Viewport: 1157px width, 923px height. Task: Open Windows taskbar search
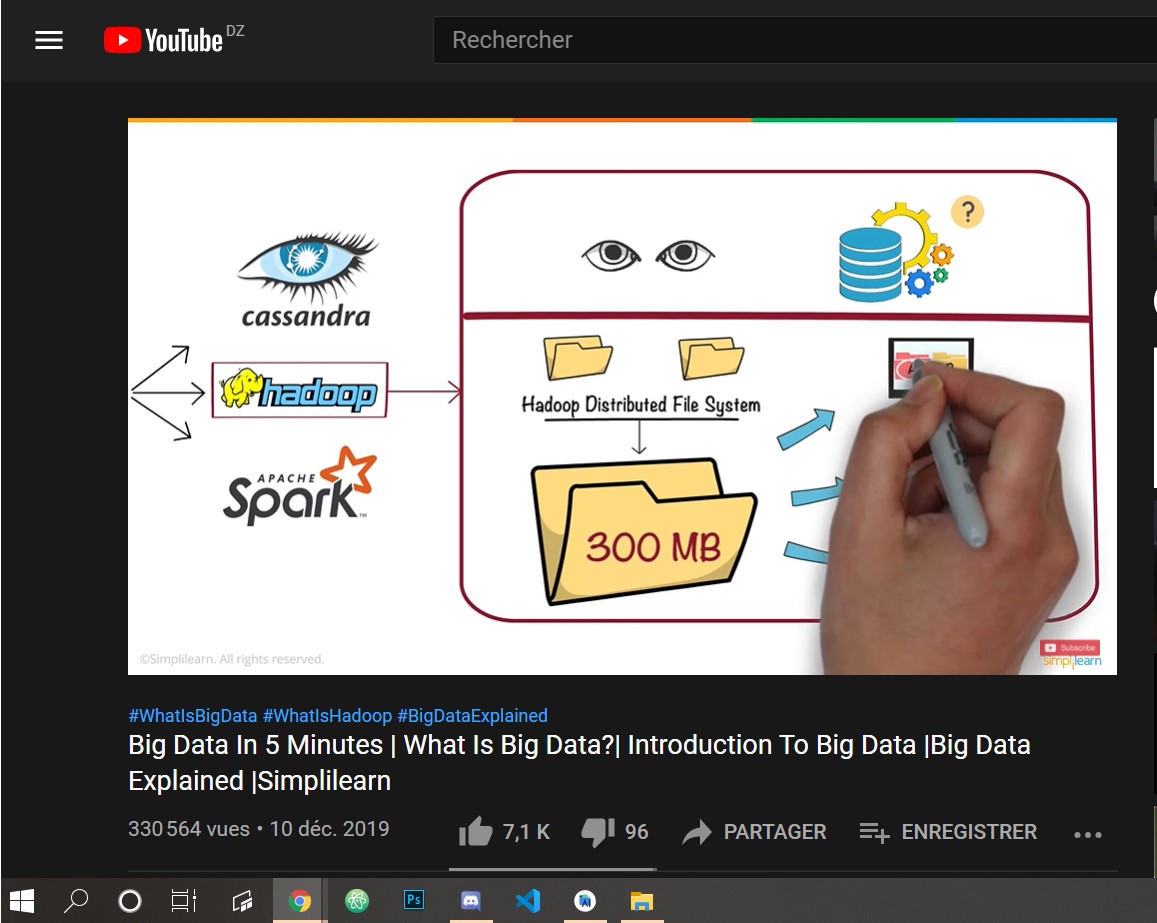[x=75, y=901]
